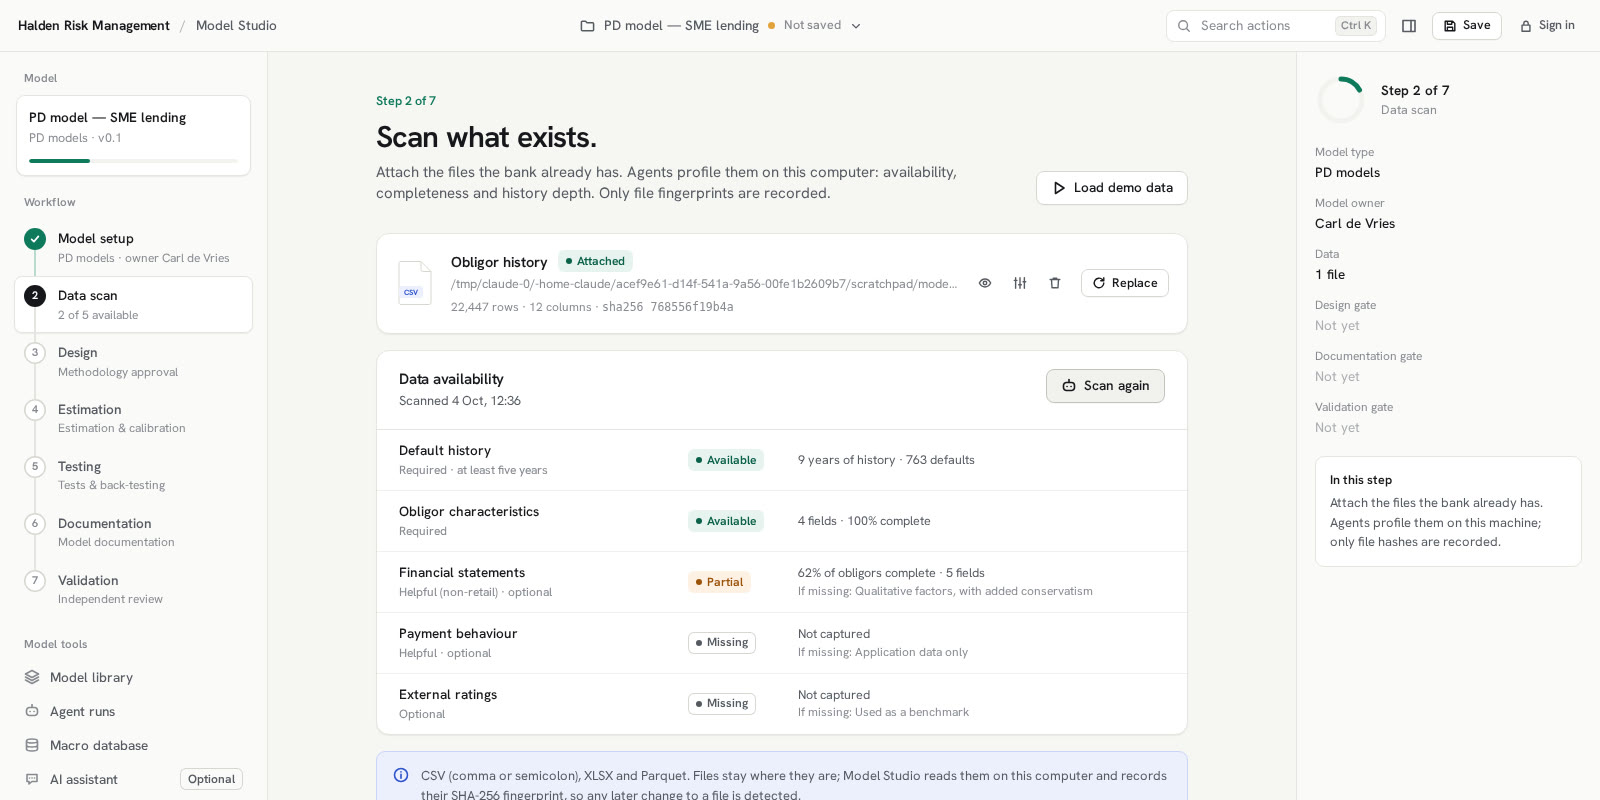Open column mapping sliders icon for Obligor history
This screenshot has width=1600, height=800.
pos(1020,283)
